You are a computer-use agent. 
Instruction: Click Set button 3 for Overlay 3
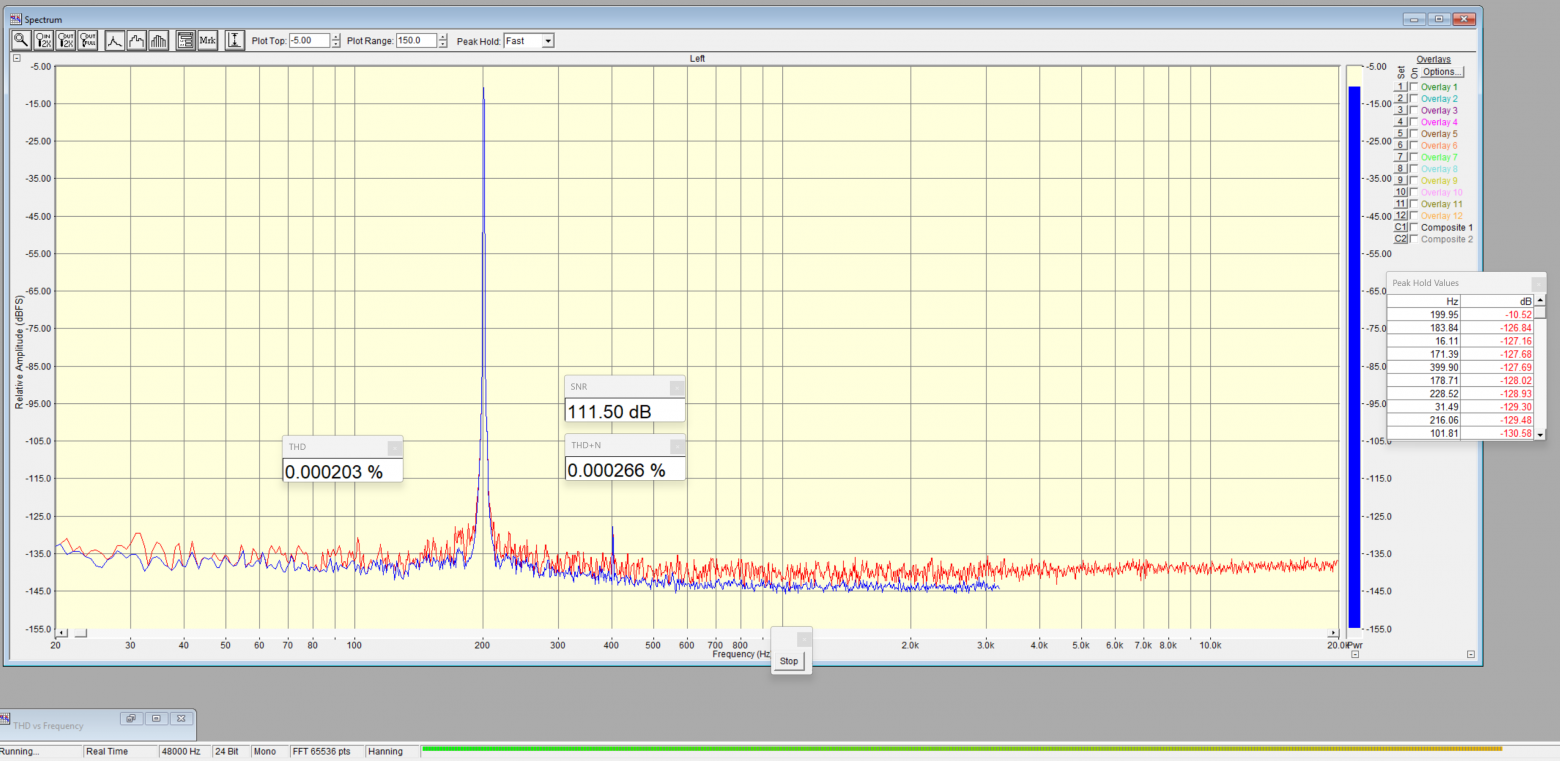pos(1401,111)
